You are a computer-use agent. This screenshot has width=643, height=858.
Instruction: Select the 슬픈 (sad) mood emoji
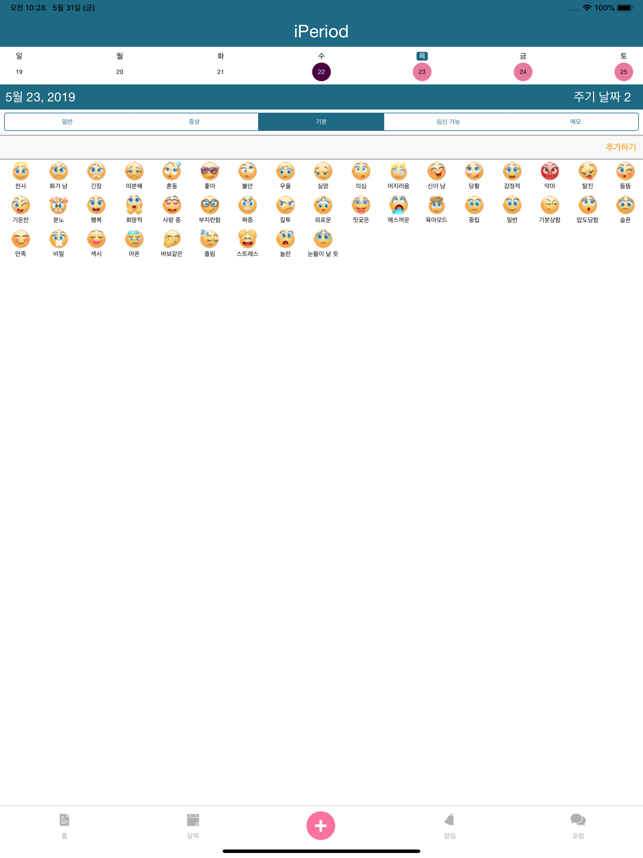pos(625,207)
